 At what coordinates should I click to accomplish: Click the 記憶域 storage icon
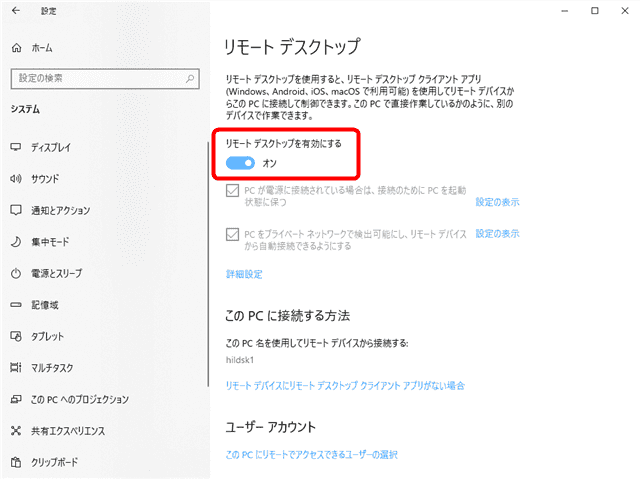tap(16, 305)
